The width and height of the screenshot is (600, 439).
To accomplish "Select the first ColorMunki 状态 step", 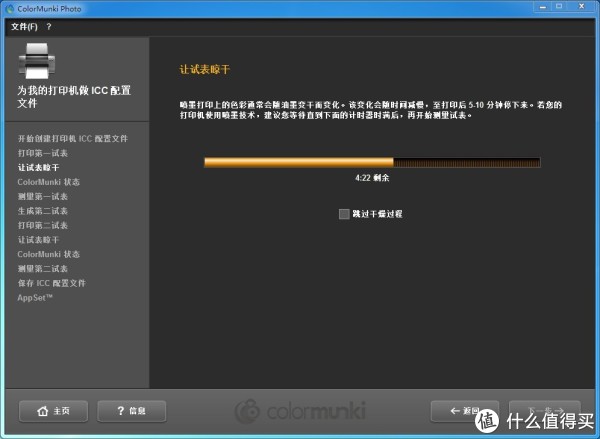I will click(x=49, y=182).
